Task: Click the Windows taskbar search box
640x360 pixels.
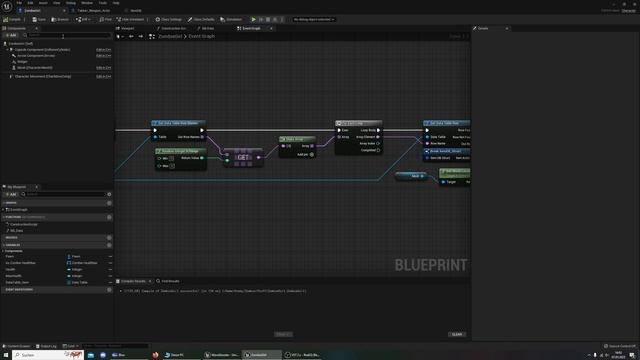Action: click(x=48, y=355)
